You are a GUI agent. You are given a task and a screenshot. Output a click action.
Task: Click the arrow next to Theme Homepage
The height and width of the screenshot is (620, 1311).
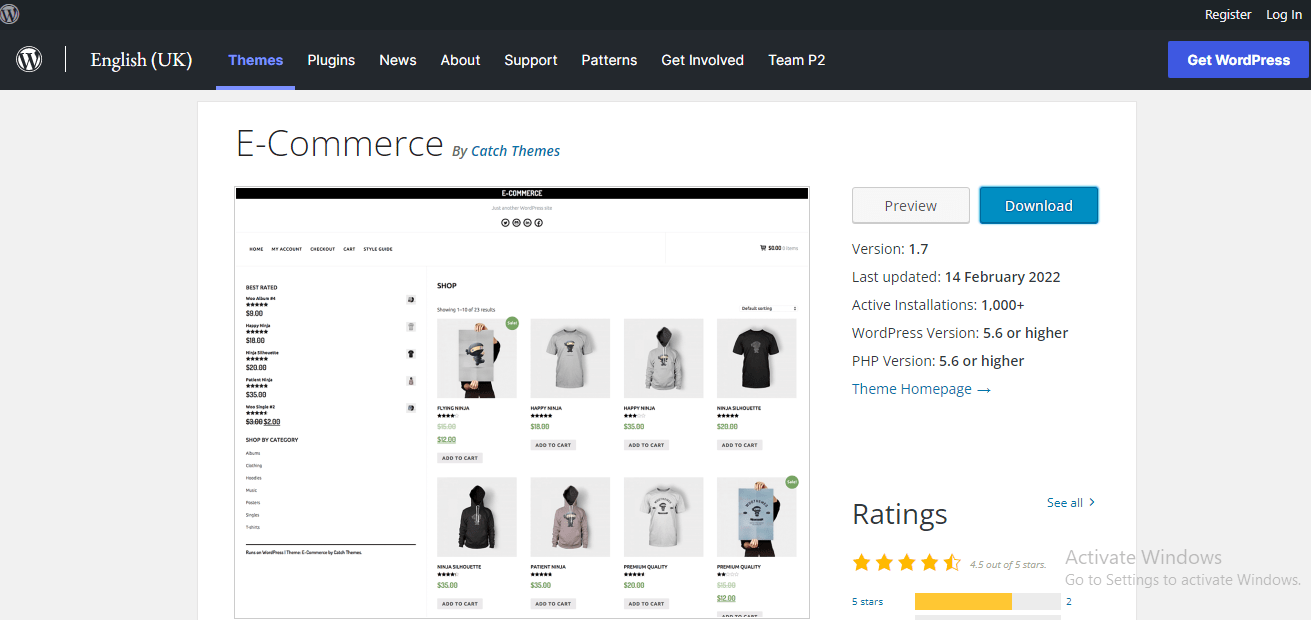[x=984, y=390]
